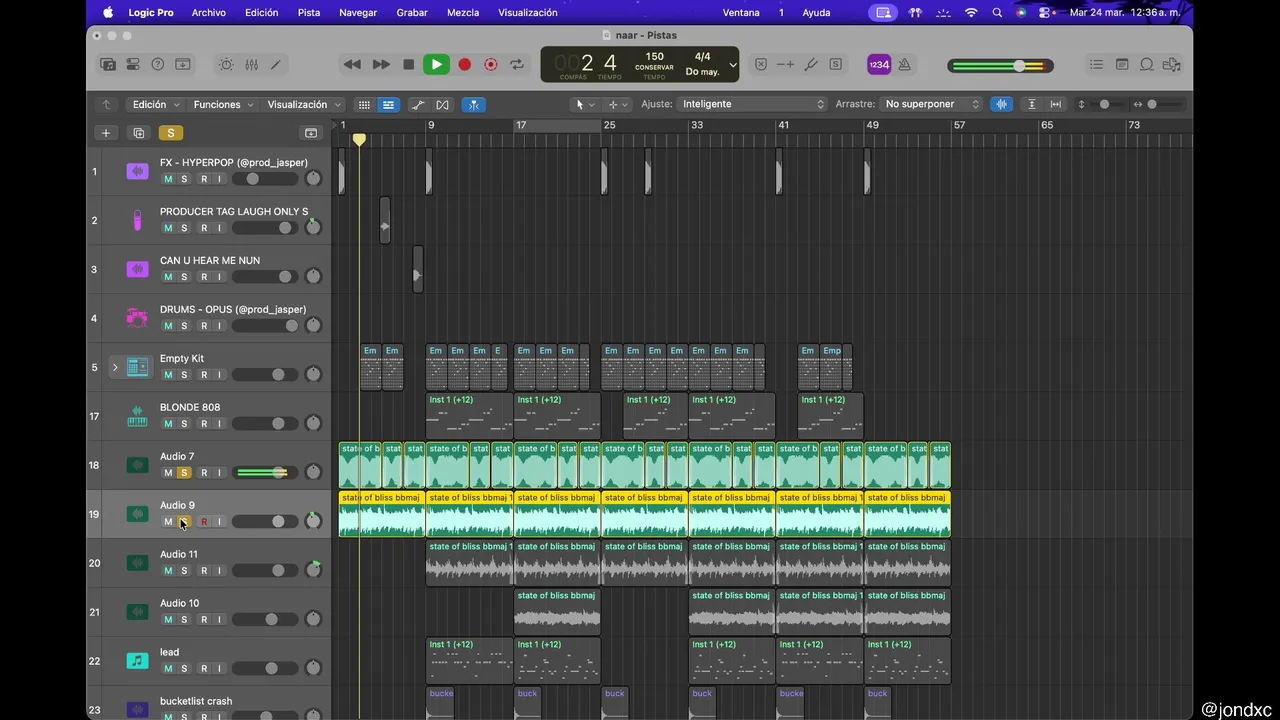The width and height of the screenshot is (1280, 720).
Task: Open the secondary marquee tool menu
Action: point(619,104)
